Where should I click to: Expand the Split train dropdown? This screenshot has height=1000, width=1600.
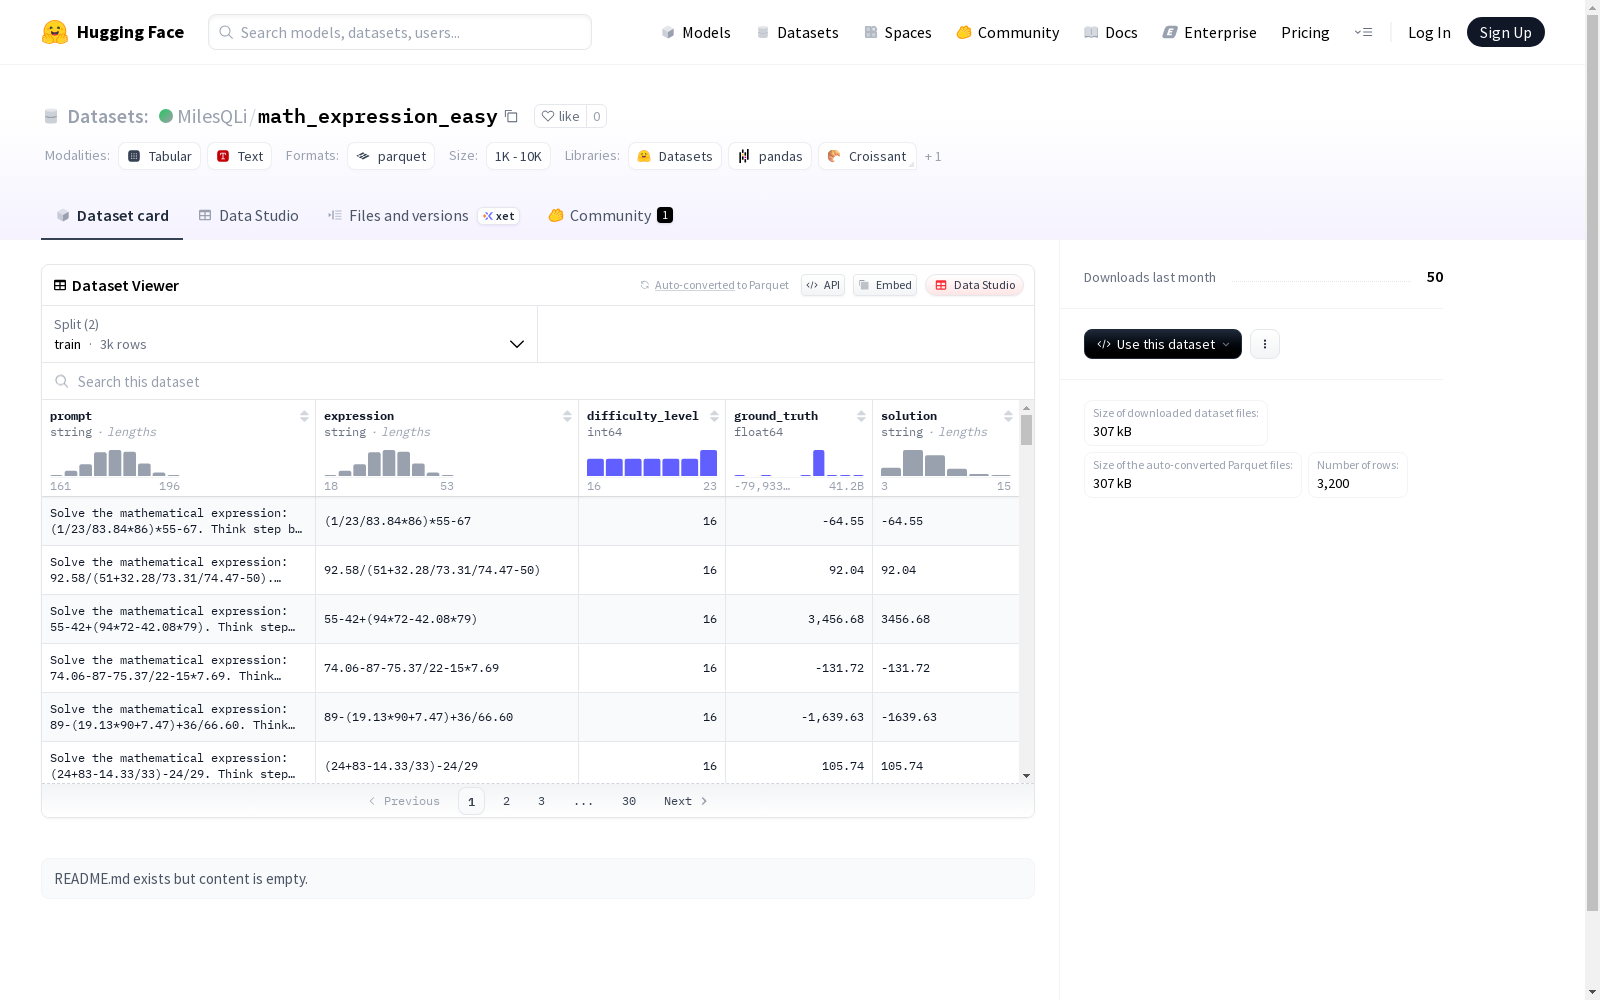(x=290, y=334)
